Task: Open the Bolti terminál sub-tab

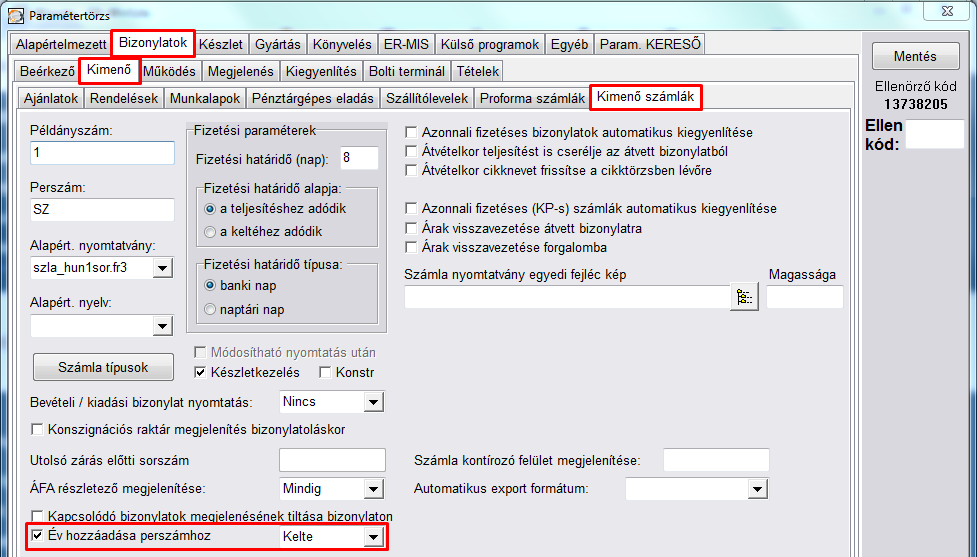Action: [407, 72]
